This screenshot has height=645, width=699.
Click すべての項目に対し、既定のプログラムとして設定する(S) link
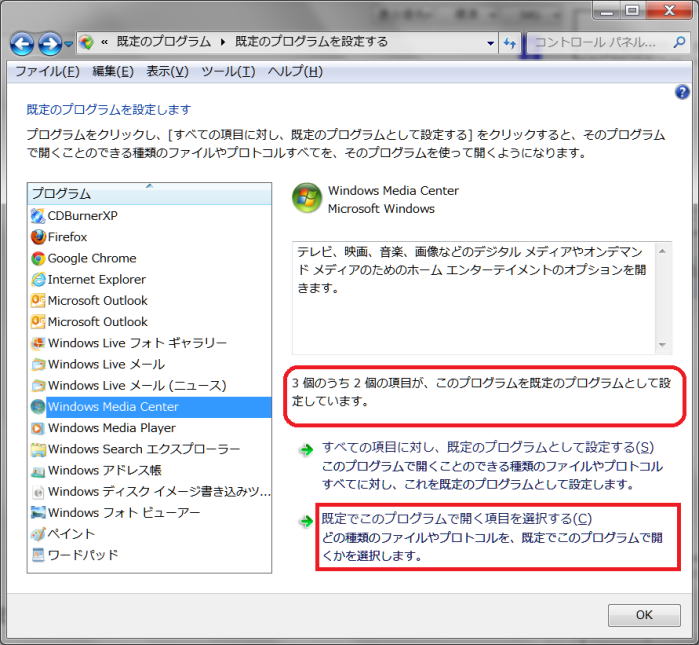[488, 447]
